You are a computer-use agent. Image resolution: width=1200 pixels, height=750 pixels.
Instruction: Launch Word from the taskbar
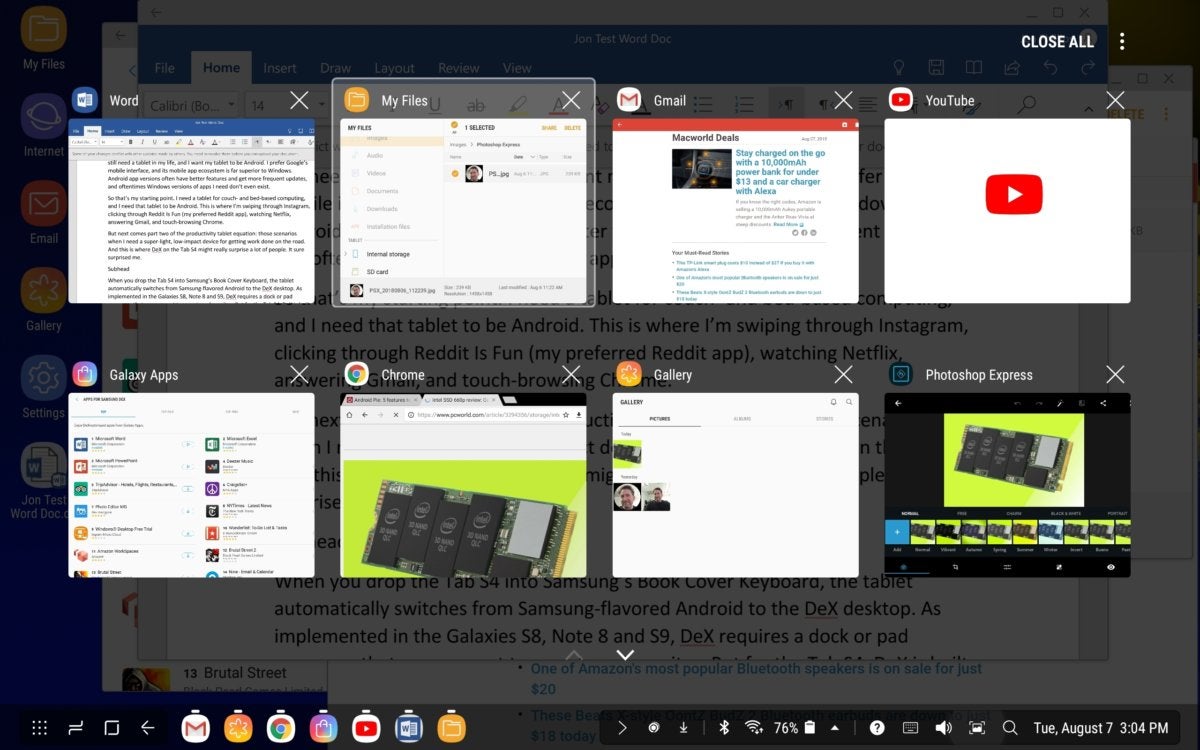pos(408,728)
